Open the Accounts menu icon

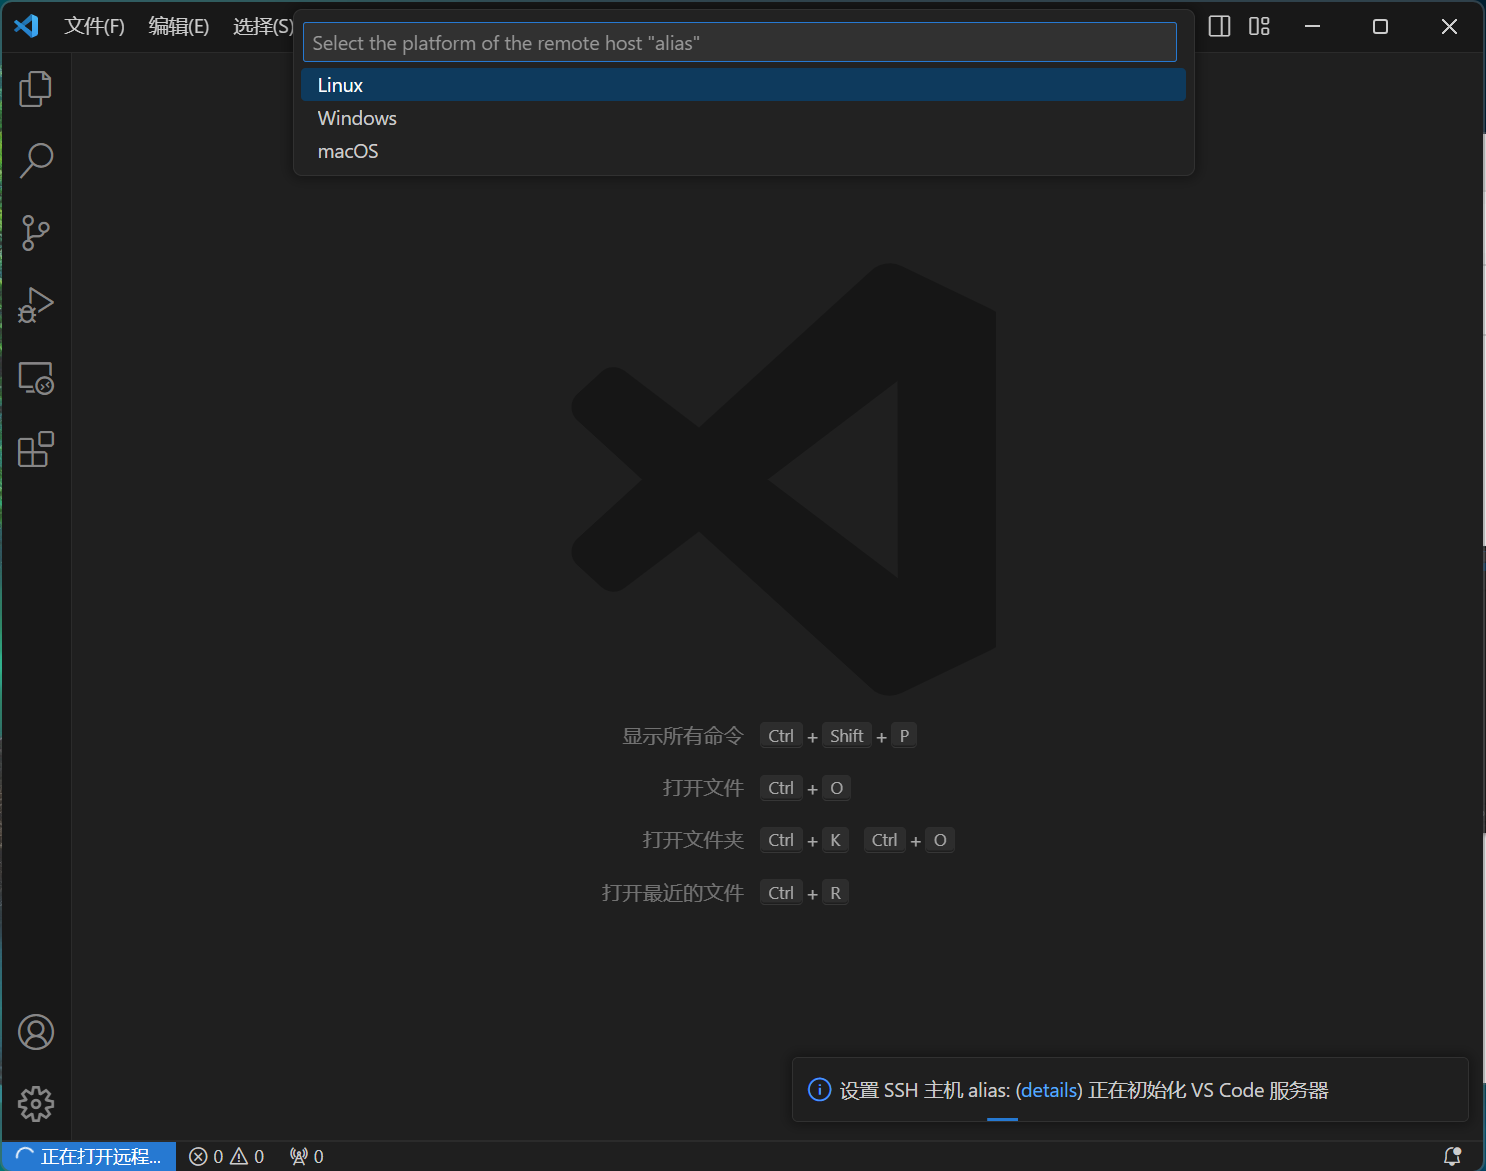36,1032
